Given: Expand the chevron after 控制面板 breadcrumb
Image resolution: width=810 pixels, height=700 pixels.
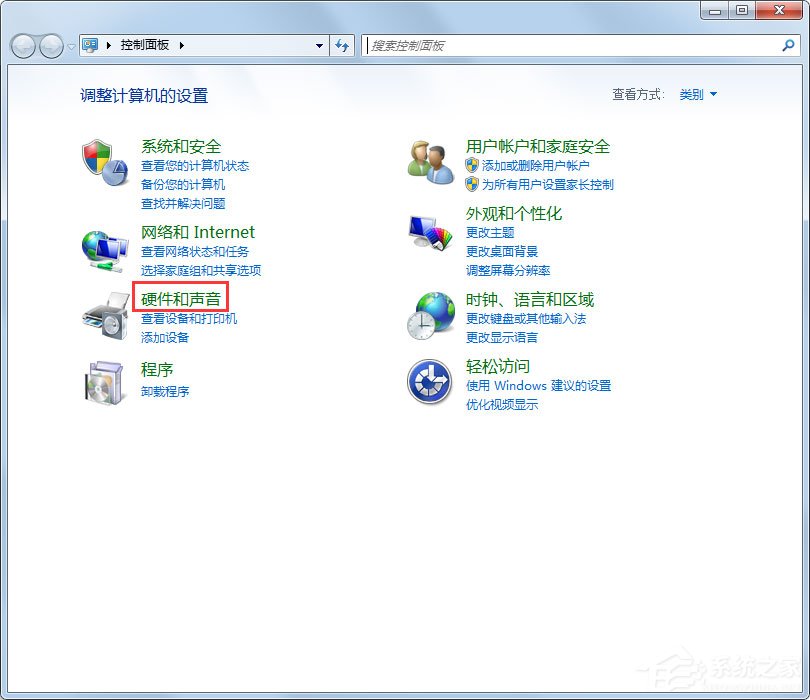Looking at the screenshot, I should [x=183, y=45].
